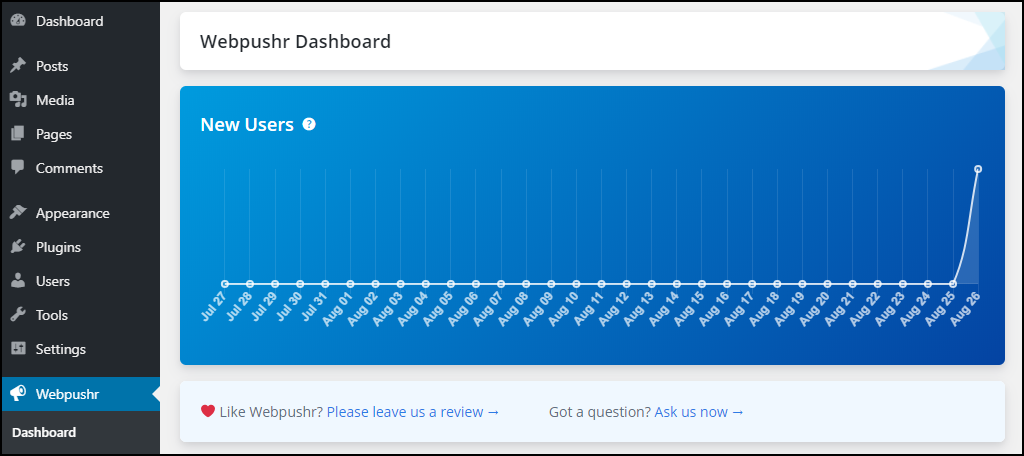Follow the 'Please leave us a review' link
This screenshot has height=456, width=1024.
click(x=413, y=412)
